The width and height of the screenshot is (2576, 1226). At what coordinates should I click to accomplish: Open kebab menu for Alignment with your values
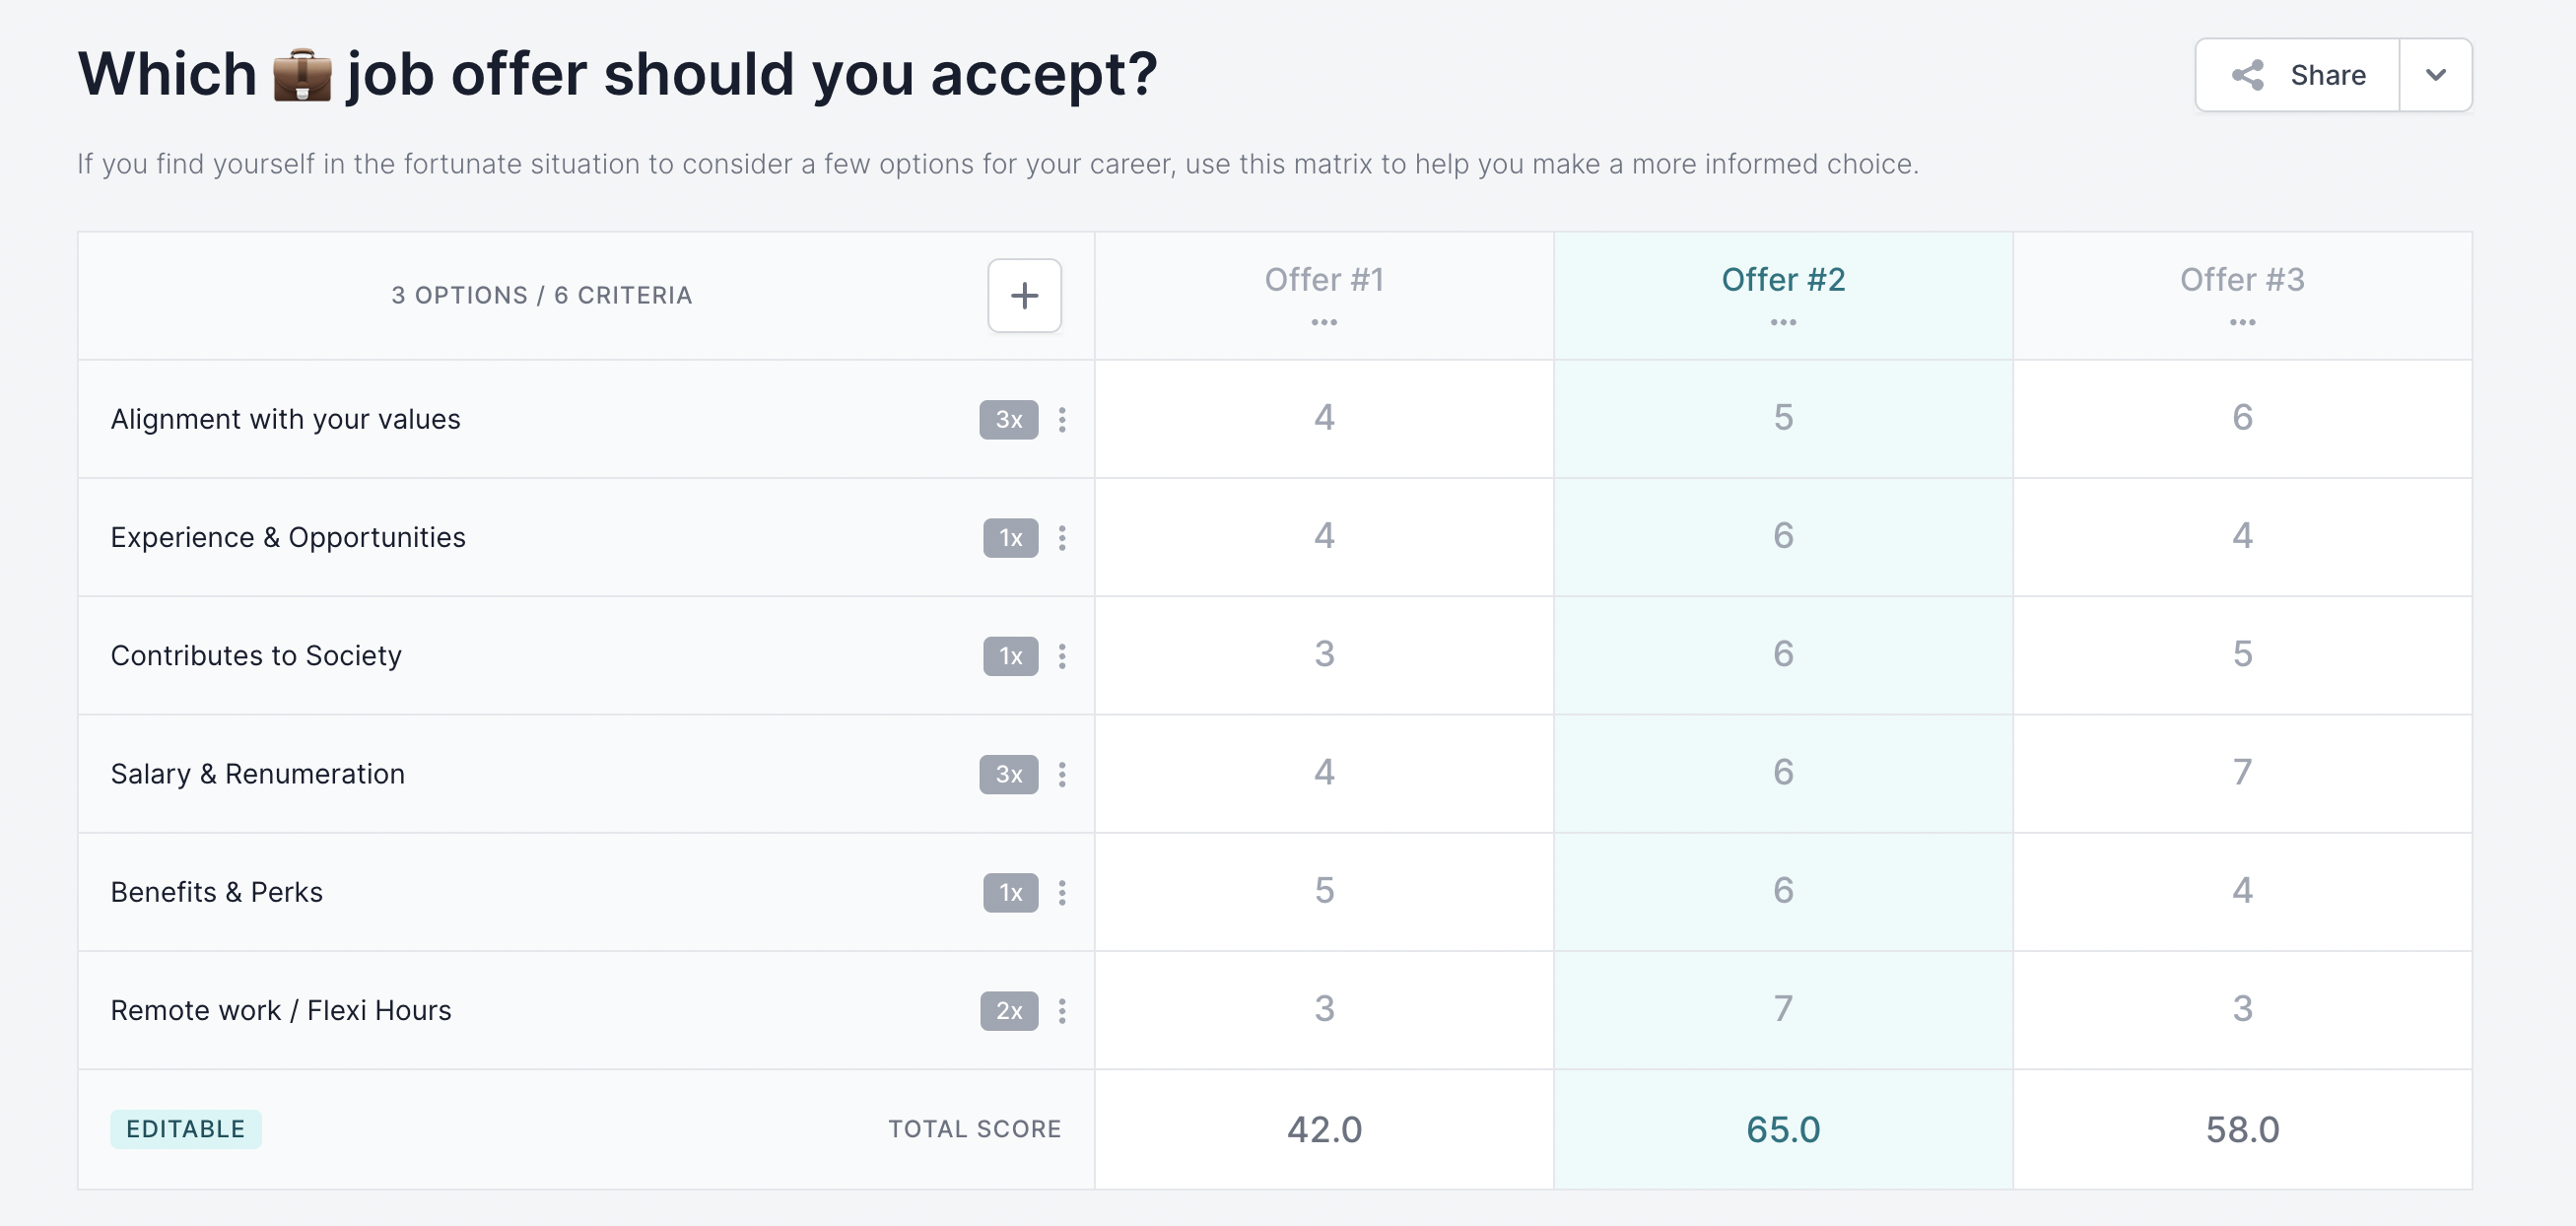click(x=1062, y=419)
